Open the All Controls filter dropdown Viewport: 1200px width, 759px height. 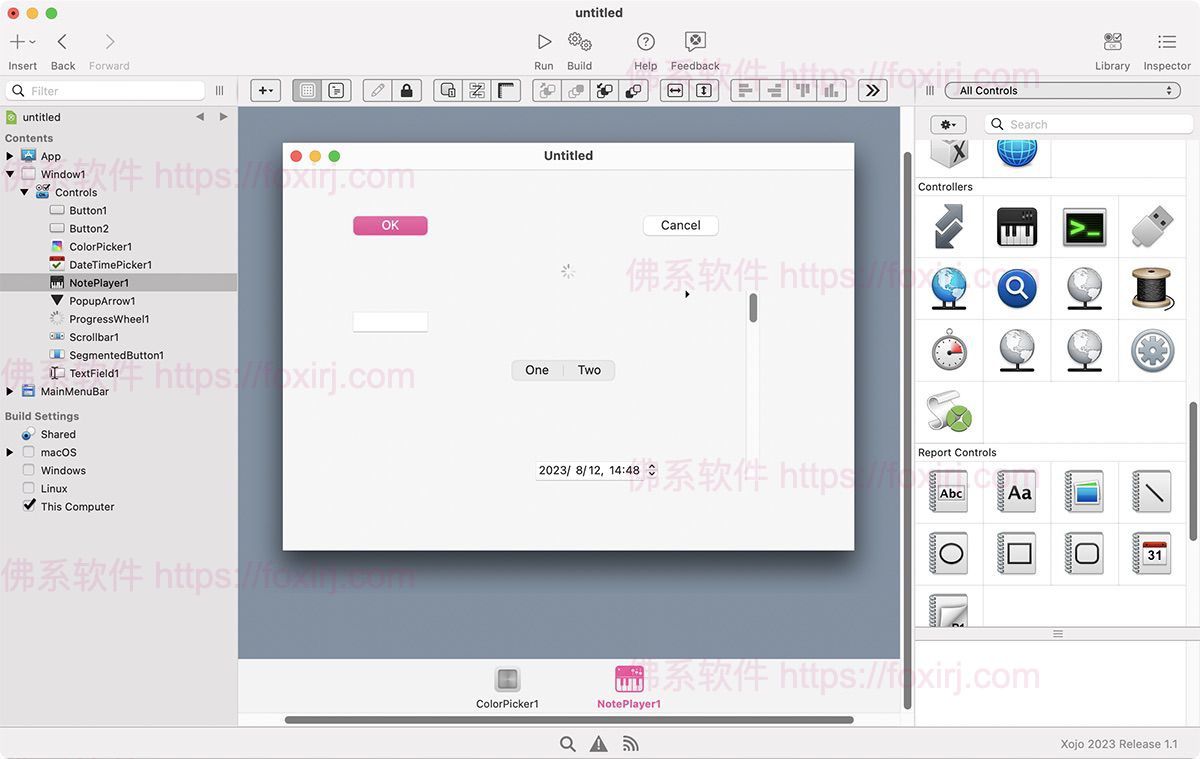pyautogui.click(x=1063, y=89)
